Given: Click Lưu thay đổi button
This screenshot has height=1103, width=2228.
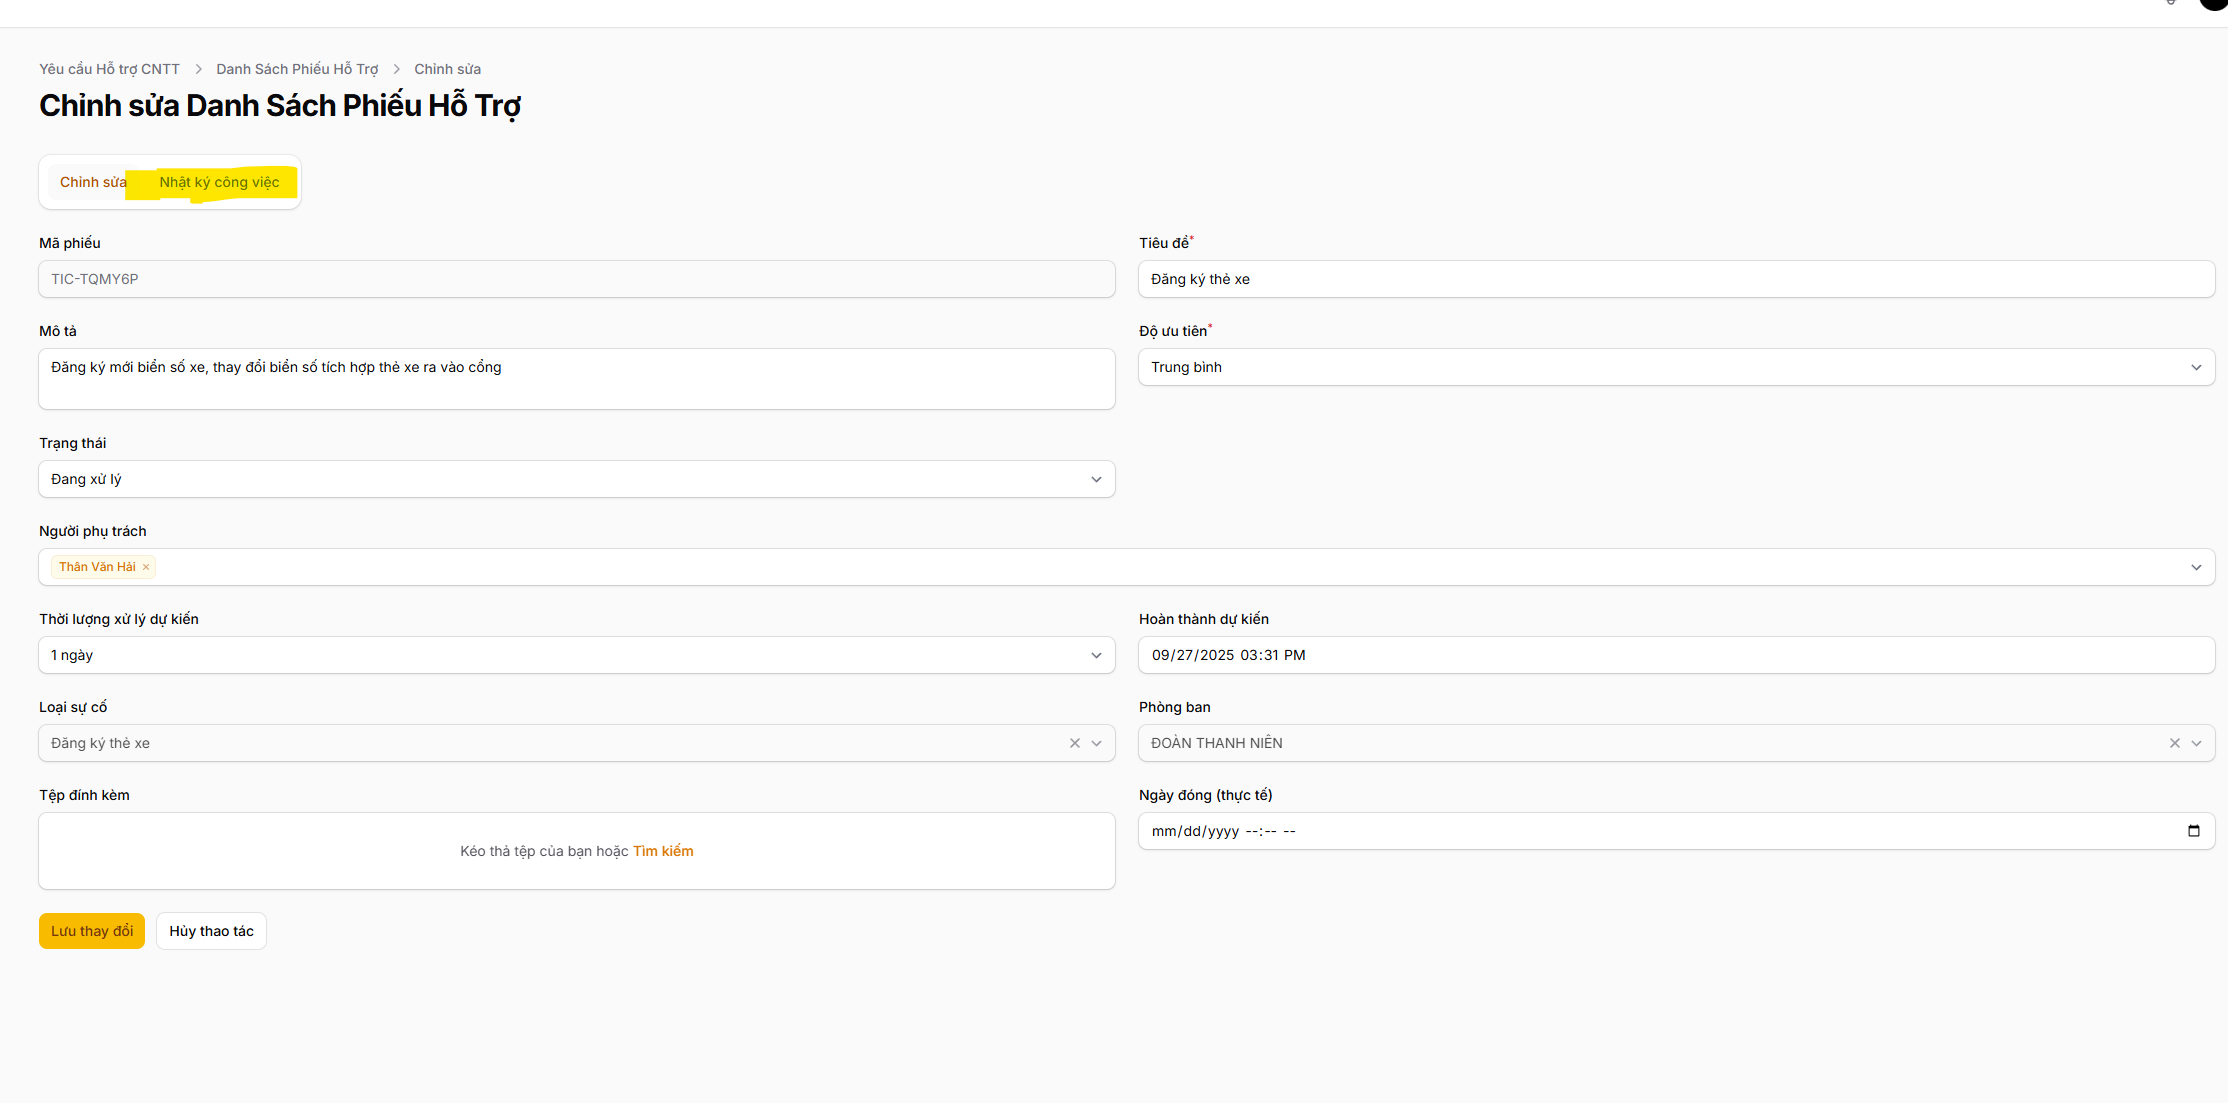Looking at the screenshot, I should (x=92, y=931).
